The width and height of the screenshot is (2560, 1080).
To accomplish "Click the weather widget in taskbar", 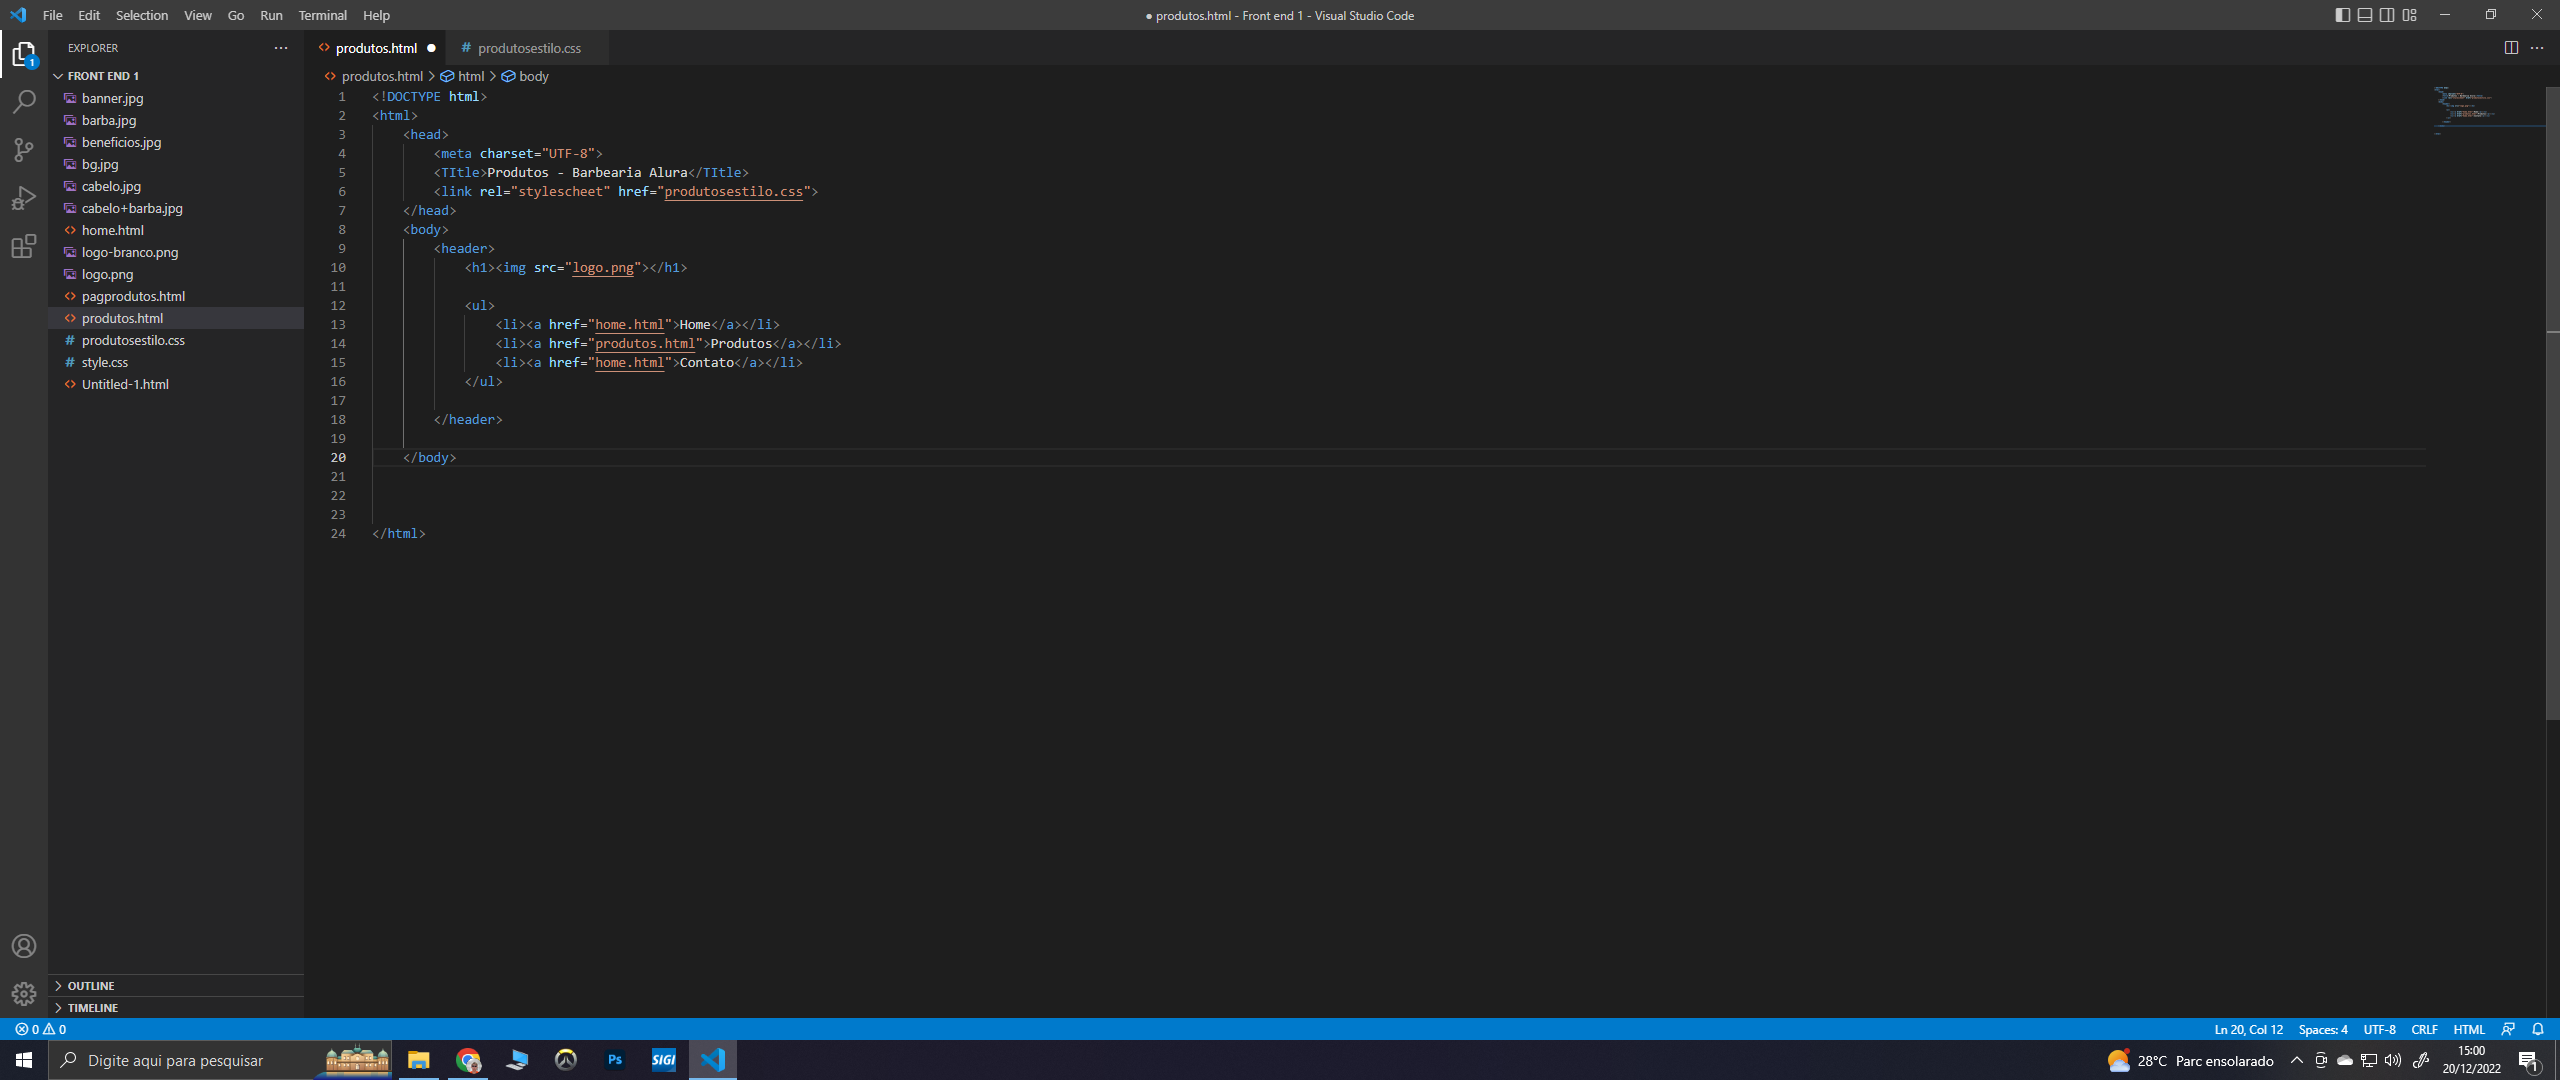I will pyautogui.click(x=2190, y=1060).
